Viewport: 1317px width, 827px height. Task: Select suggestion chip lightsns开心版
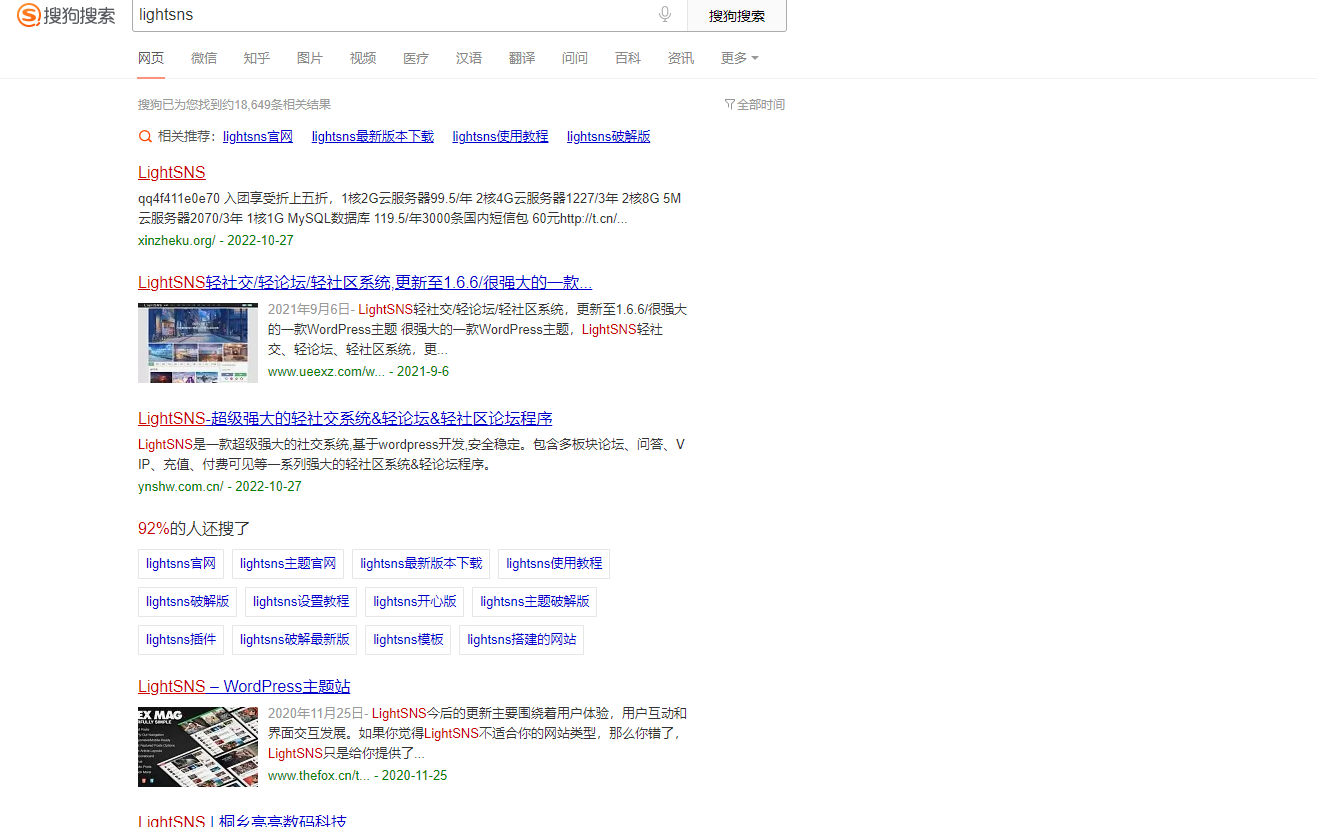(x=415, y=602)
